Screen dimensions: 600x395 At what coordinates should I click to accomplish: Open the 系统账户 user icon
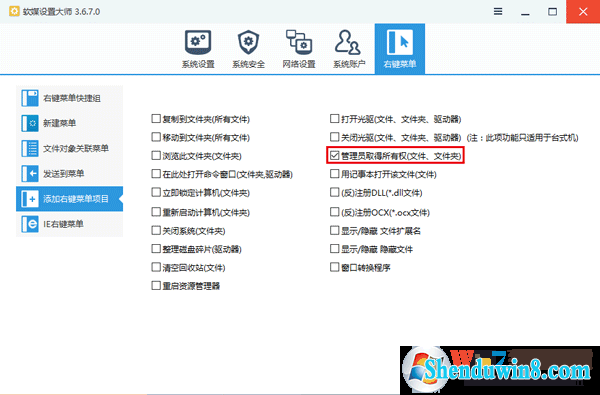(348, 42)
